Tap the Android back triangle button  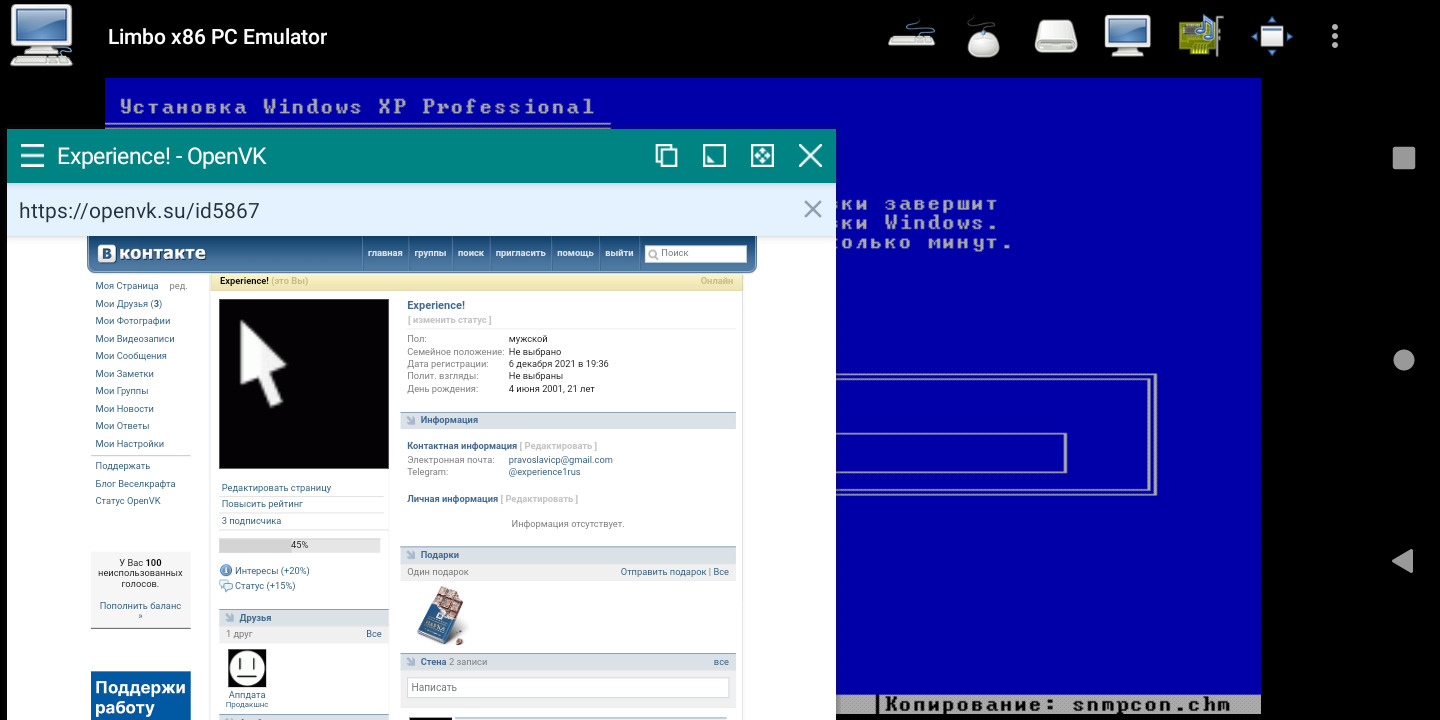click(x=1403, y=560)
